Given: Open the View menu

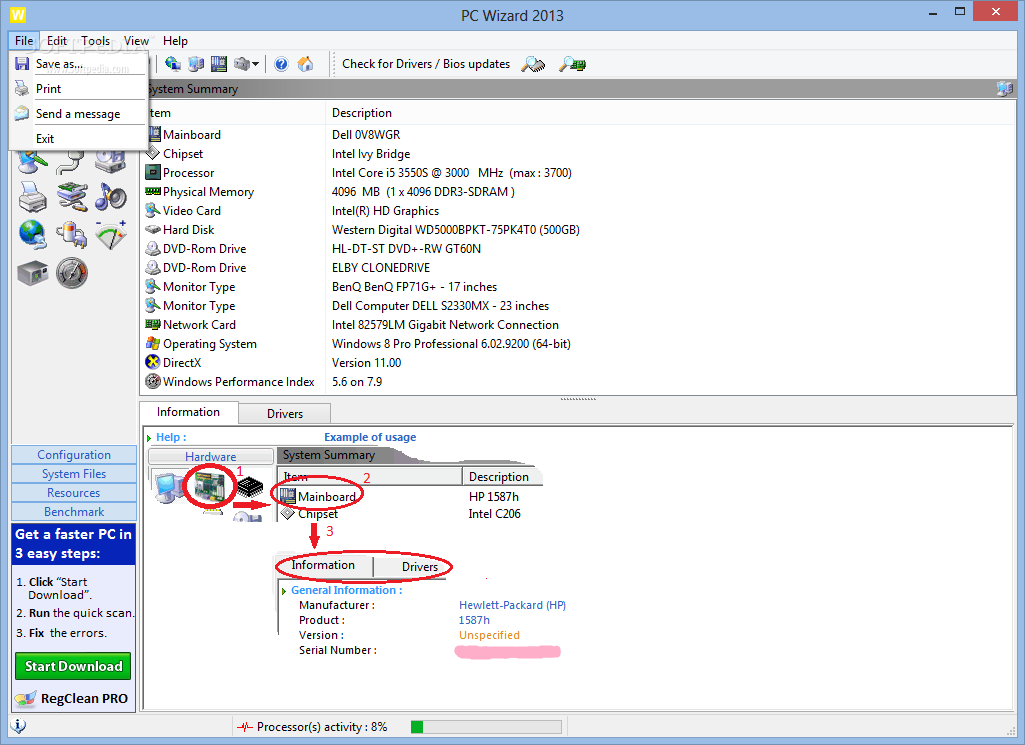Looking at the screenshot, I should click(137, 41).
